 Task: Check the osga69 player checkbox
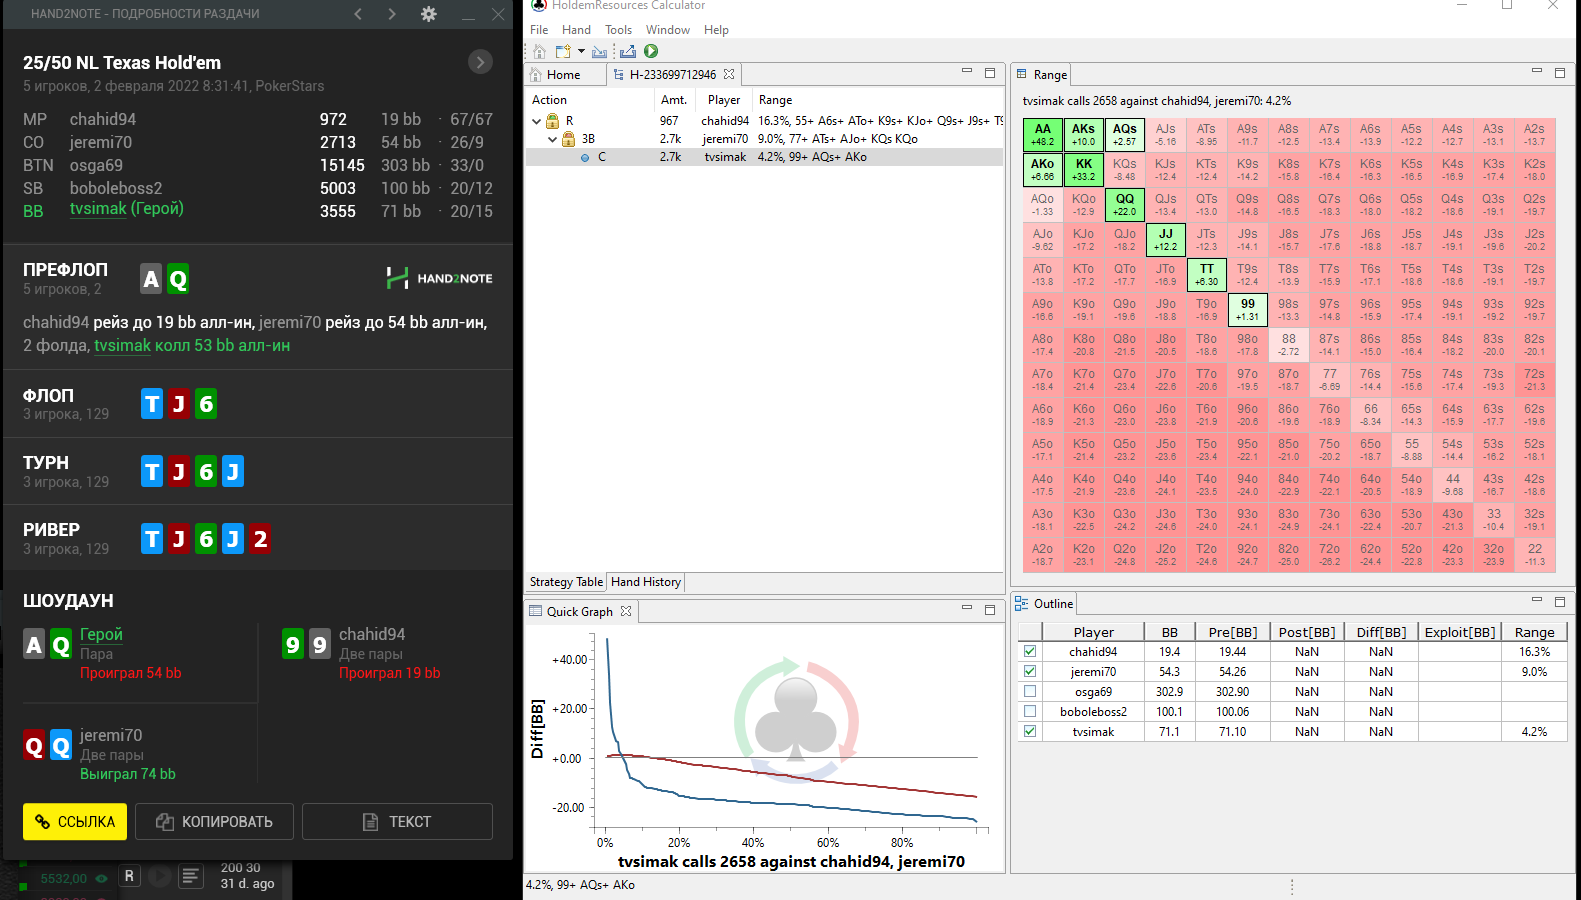1030,691
